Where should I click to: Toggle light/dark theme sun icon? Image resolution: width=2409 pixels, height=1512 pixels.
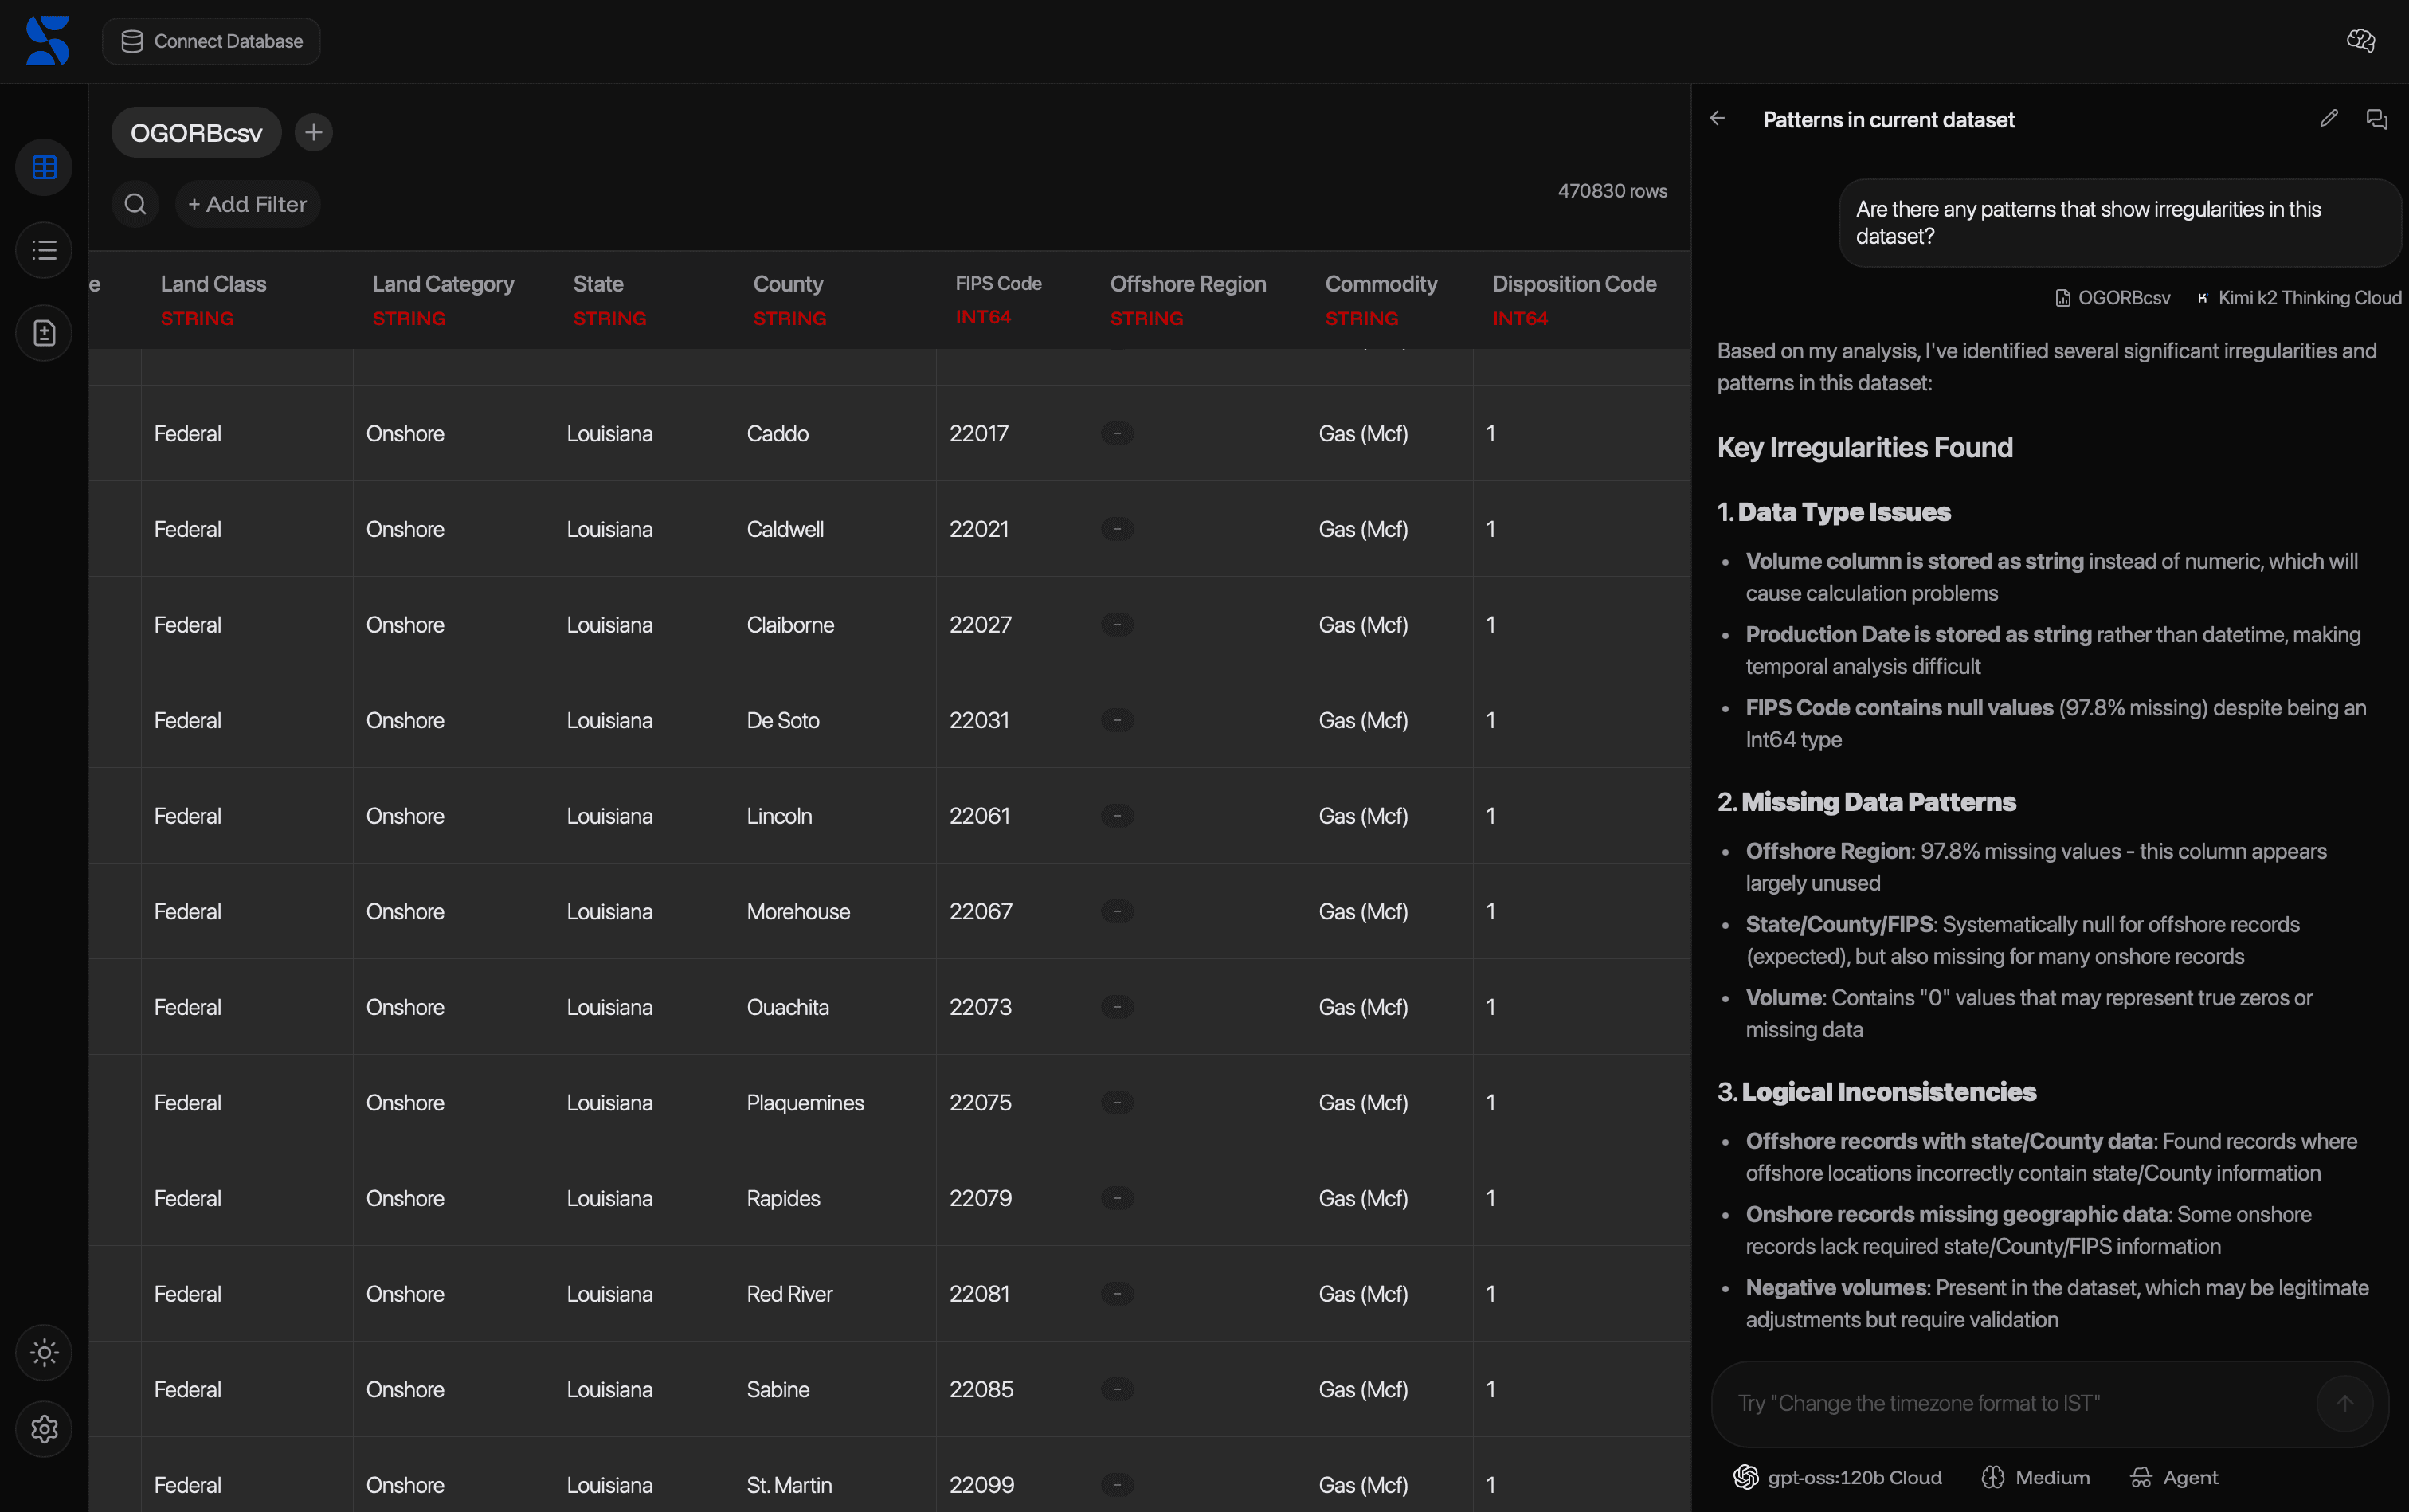coord(44,1353)
